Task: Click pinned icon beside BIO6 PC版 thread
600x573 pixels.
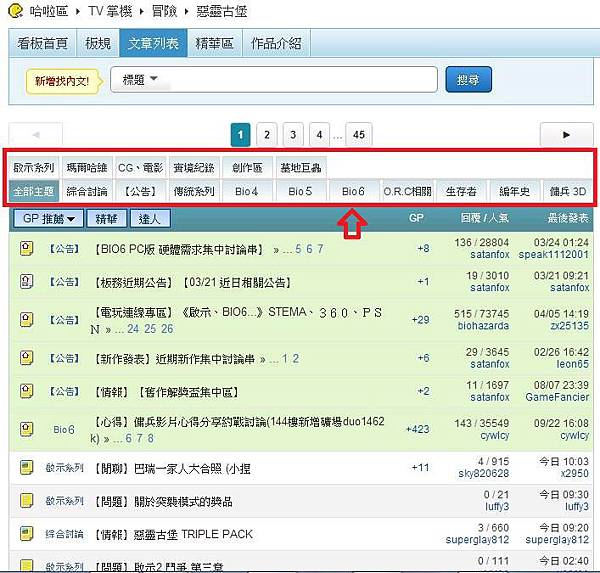Action: click(27, 249)
